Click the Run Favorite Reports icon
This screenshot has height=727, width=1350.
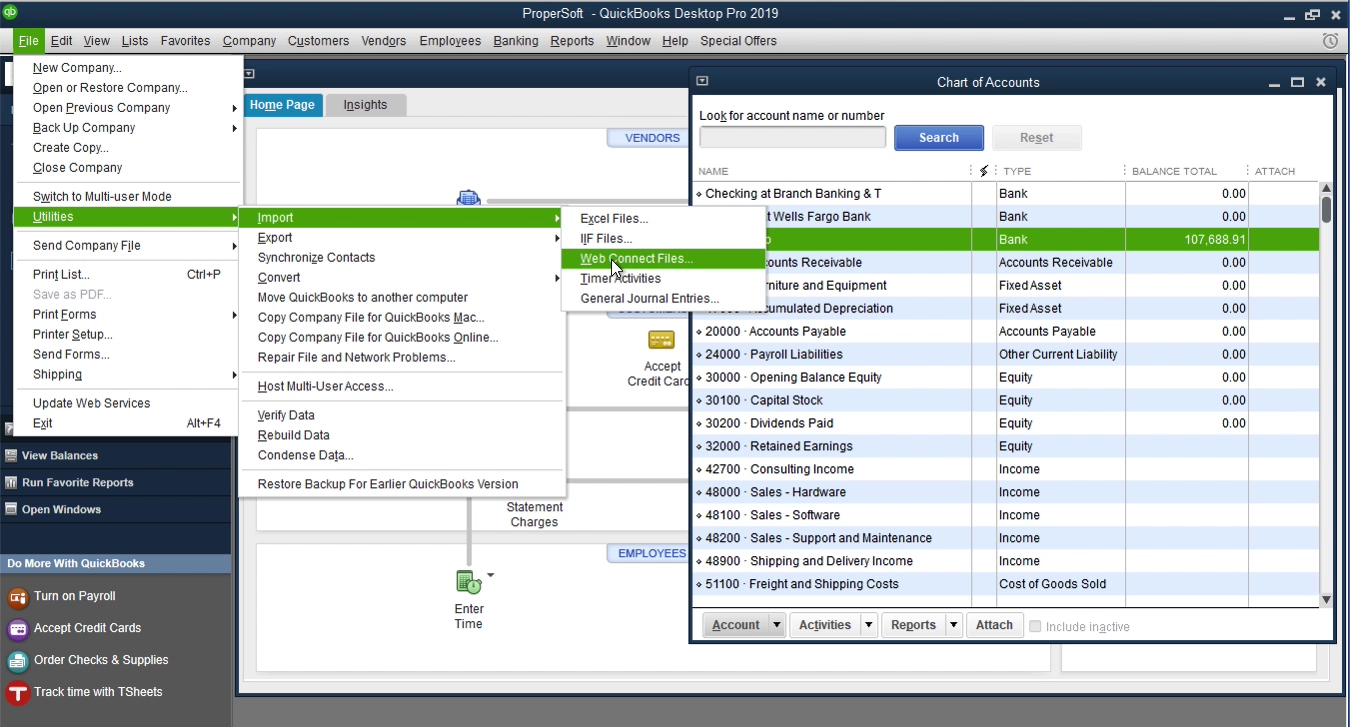11,483
